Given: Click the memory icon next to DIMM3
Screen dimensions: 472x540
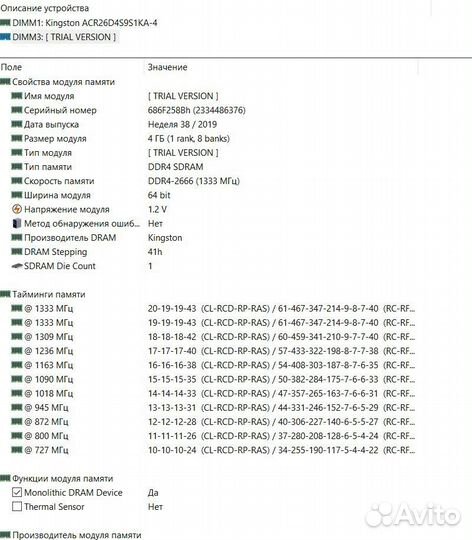Looking at the screenshot, I should click(x=6, y=37).
